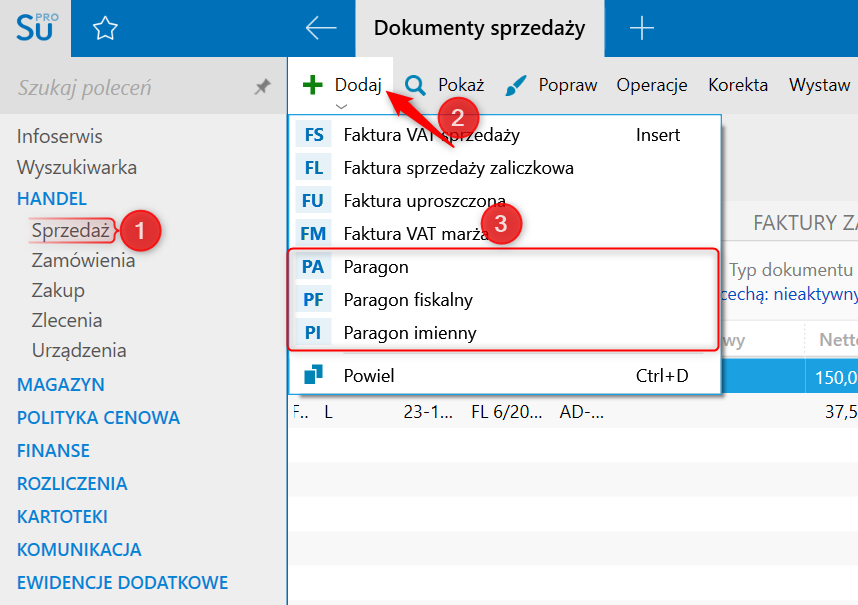Open the Operacje menu

[652, 85]
